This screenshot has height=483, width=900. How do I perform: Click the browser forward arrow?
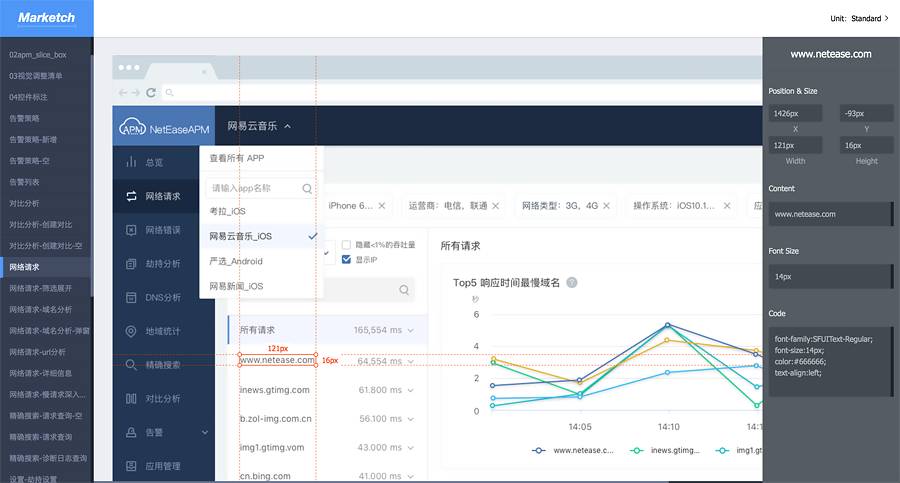(135, 92)
